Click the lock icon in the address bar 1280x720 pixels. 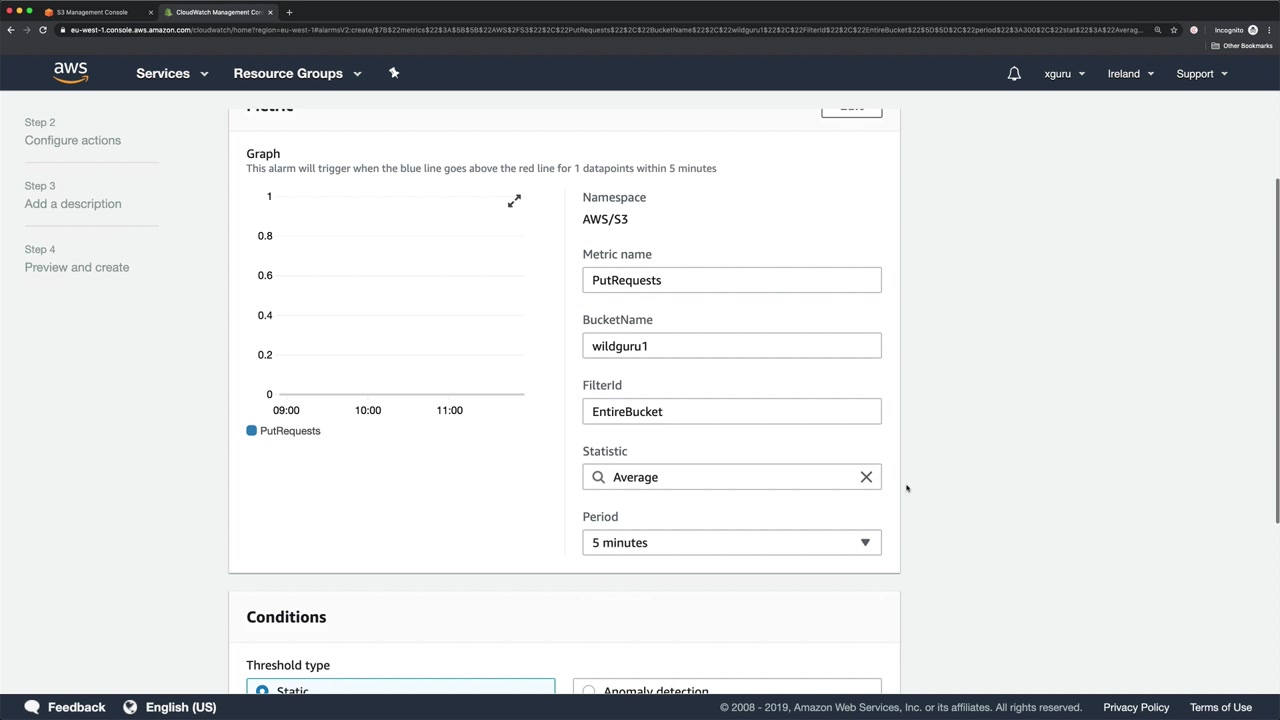pyautogui.click(x=63, y=30)
